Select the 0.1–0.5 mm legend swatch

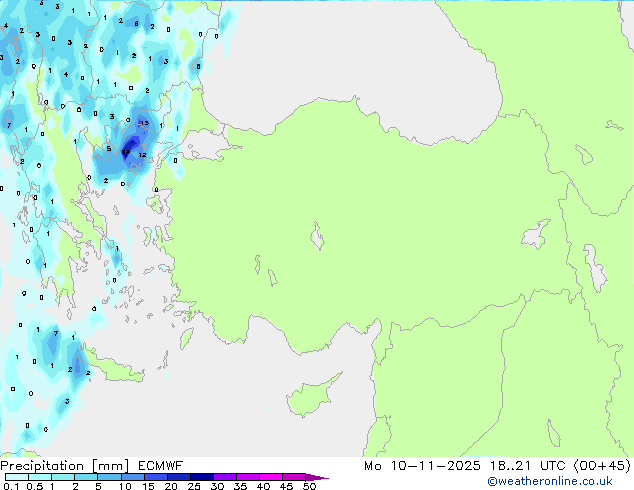[17, 477]
